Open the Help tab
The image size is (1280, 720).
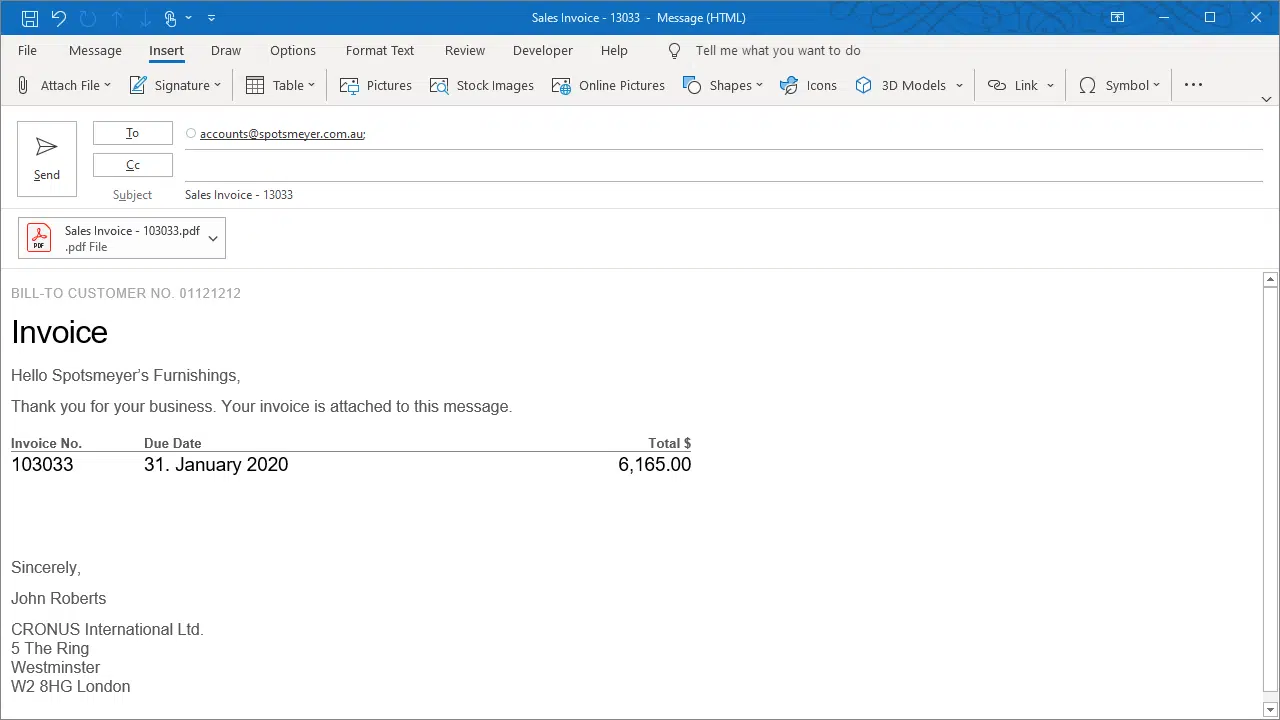[614, 51]
